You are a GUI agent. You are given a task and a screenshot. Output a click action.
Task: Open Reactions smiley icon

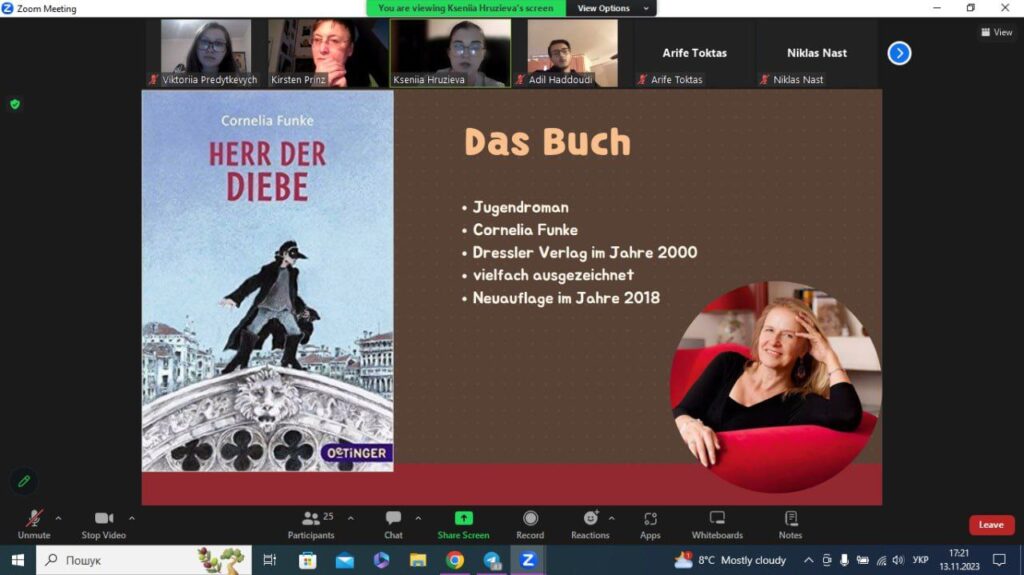(x=590, y=518)
